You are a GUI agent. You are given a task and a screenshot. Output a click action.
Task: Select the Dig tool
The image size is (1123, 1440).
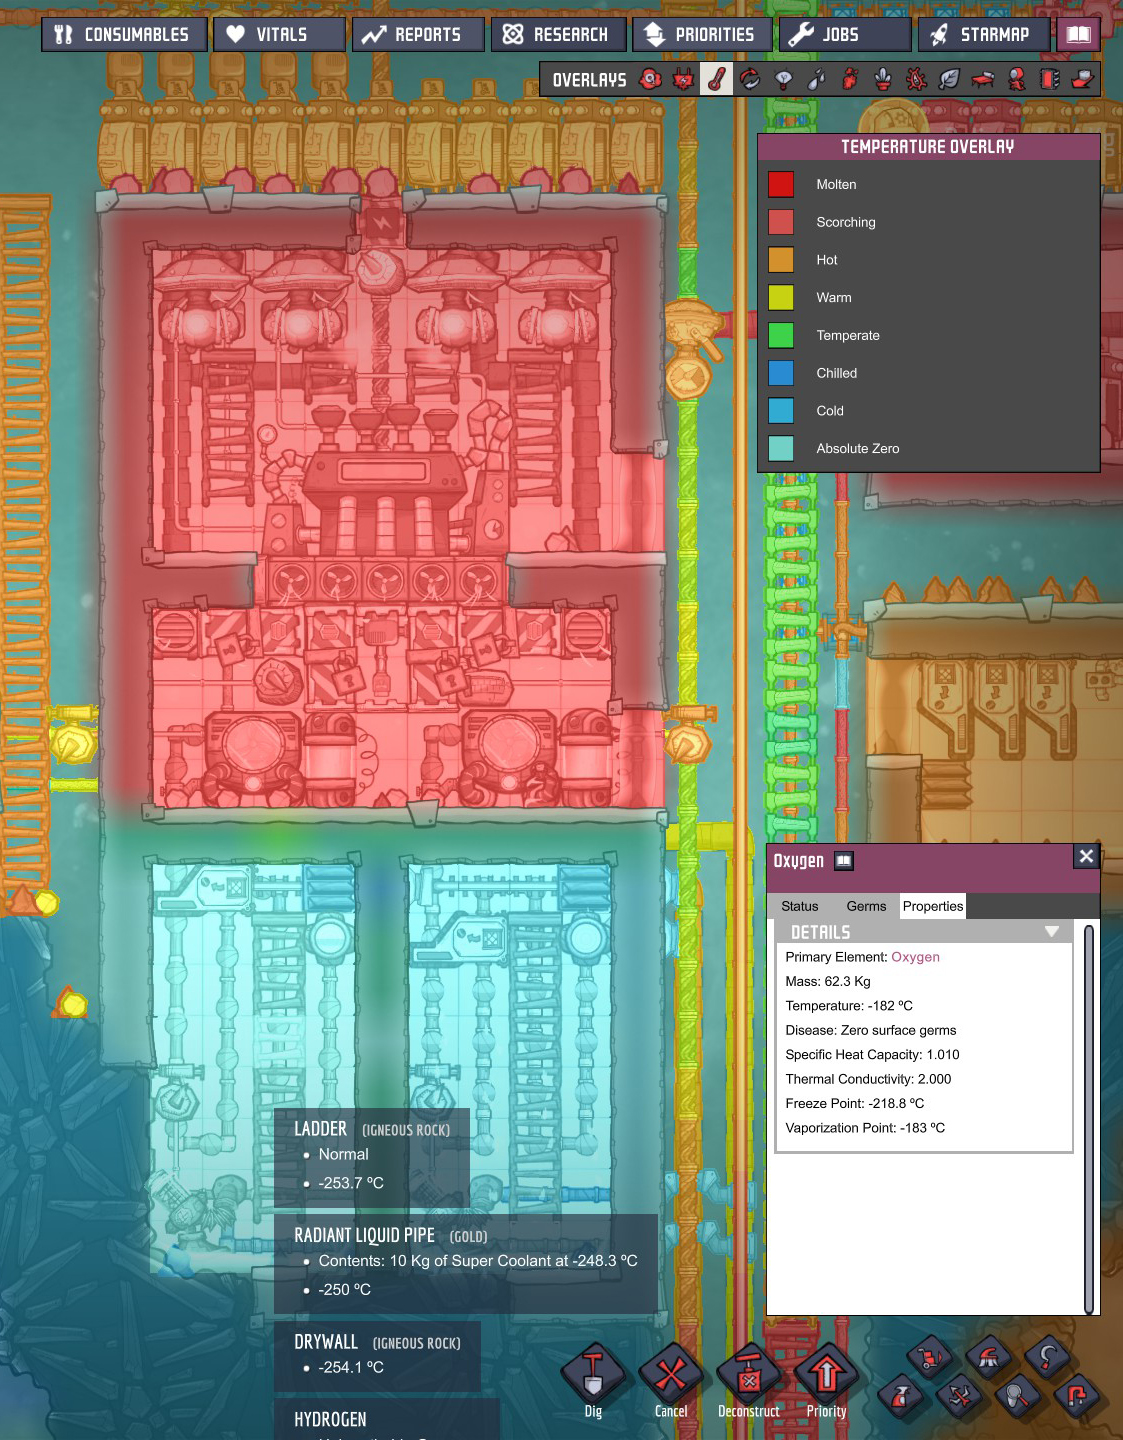(593, 1376)
